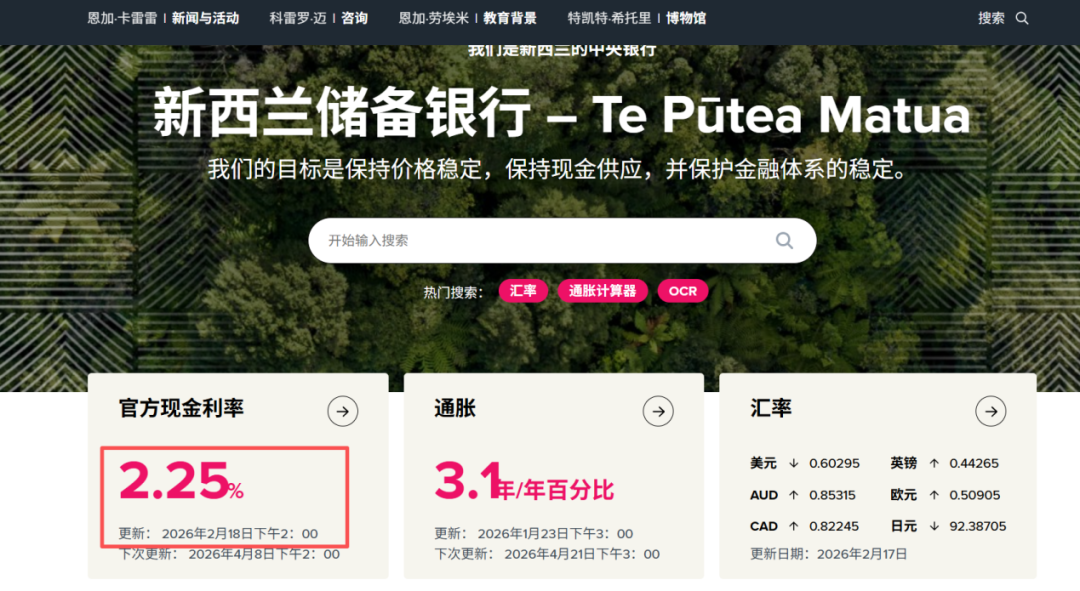Click the 美元 down arrow indicator
This screenshot has width=1080, height=591.
tap(794, 463)
